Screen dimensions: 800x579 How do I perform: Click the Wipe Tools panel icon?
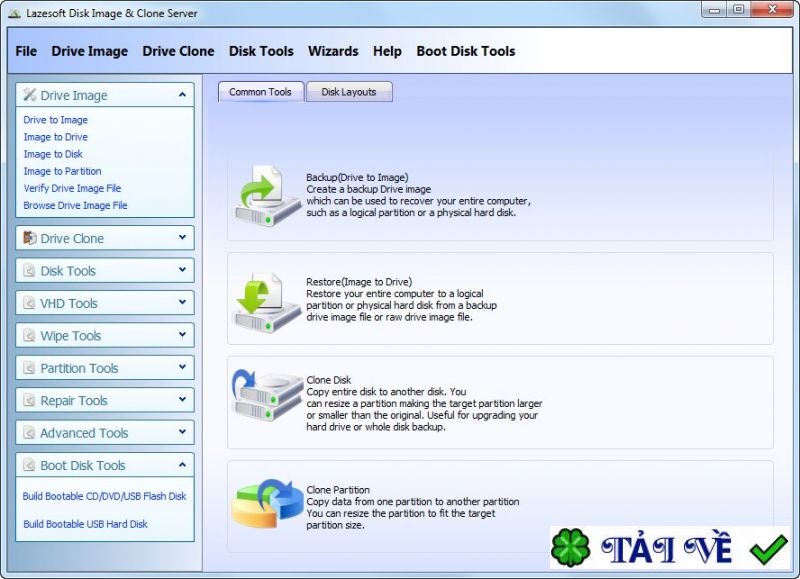tap(30, 335)
